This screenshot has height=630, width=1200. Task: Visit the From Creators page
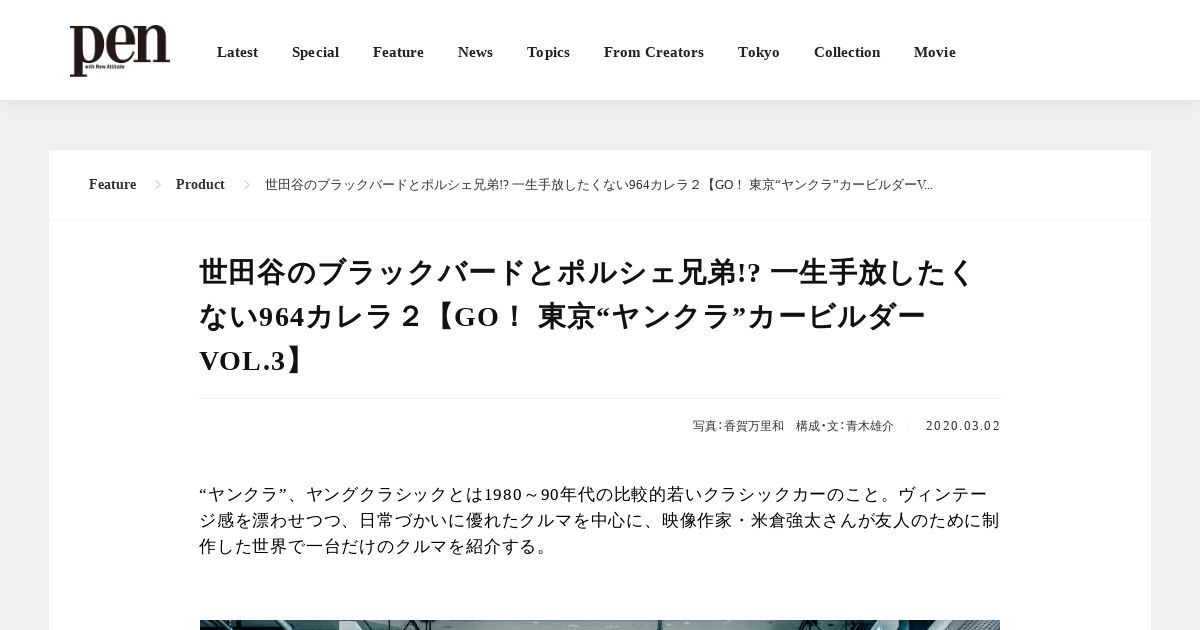click(x=654, y=52)
